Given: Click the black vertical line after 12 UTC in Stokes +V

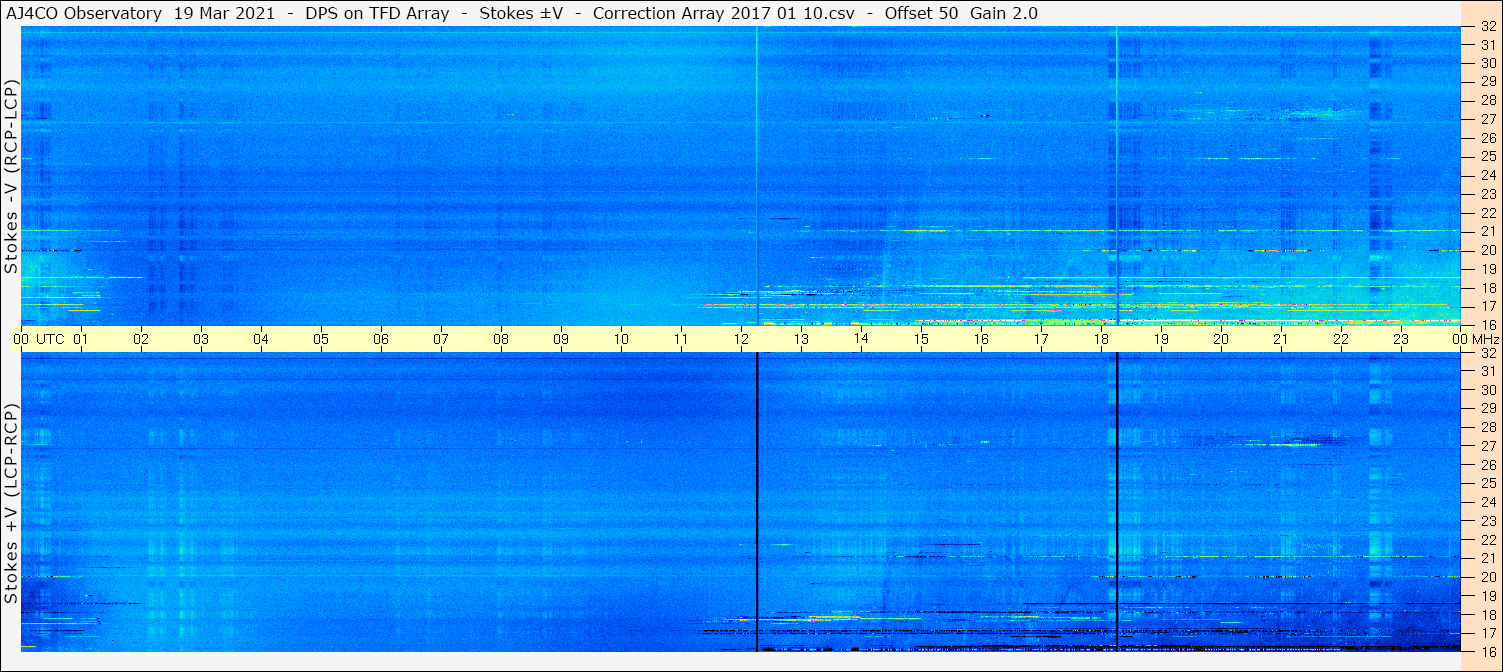Looking at the screenshot, I should tap(757, 502).
